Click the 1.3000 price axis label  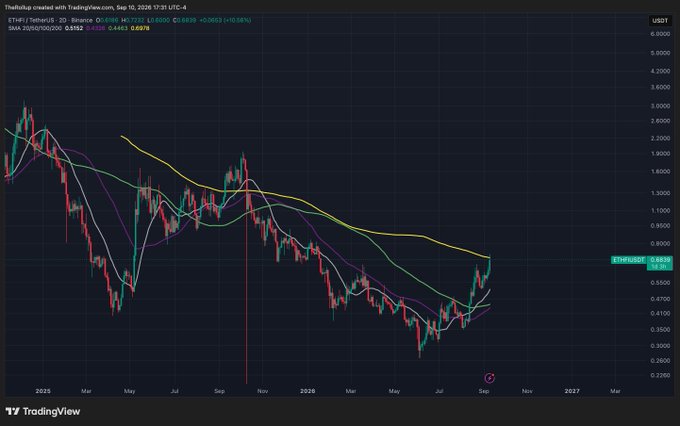tap(660, 193)
